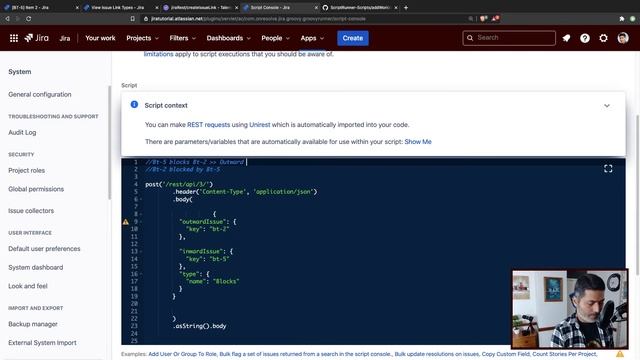Open Default user preferences in the sidebar
The image size is (640, 360).
click(44, 249)
